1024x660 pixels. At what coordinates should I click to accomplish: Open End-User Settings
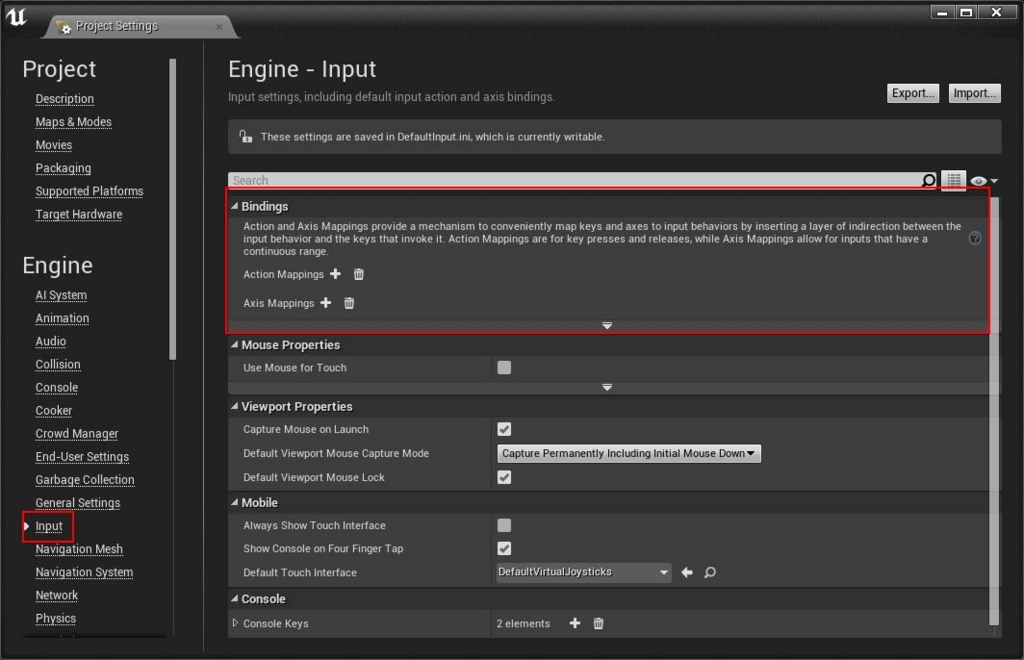(x=82, y=456)
